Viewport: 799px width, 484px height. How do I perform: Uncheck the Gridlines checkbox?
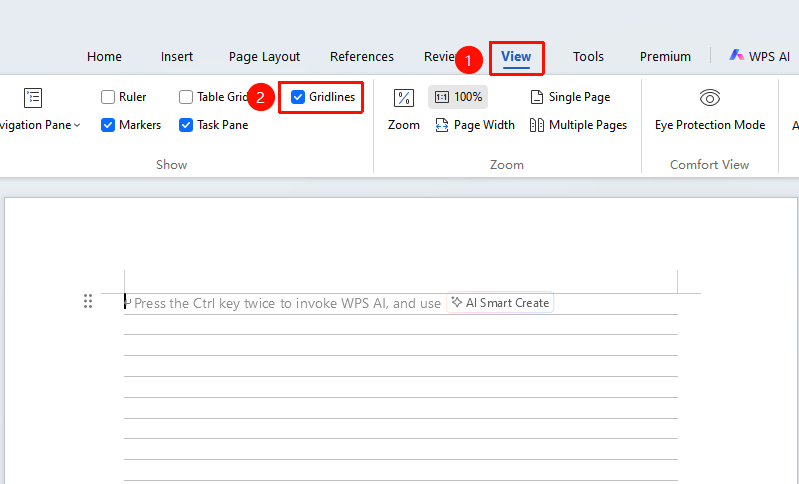coord(298,97)
